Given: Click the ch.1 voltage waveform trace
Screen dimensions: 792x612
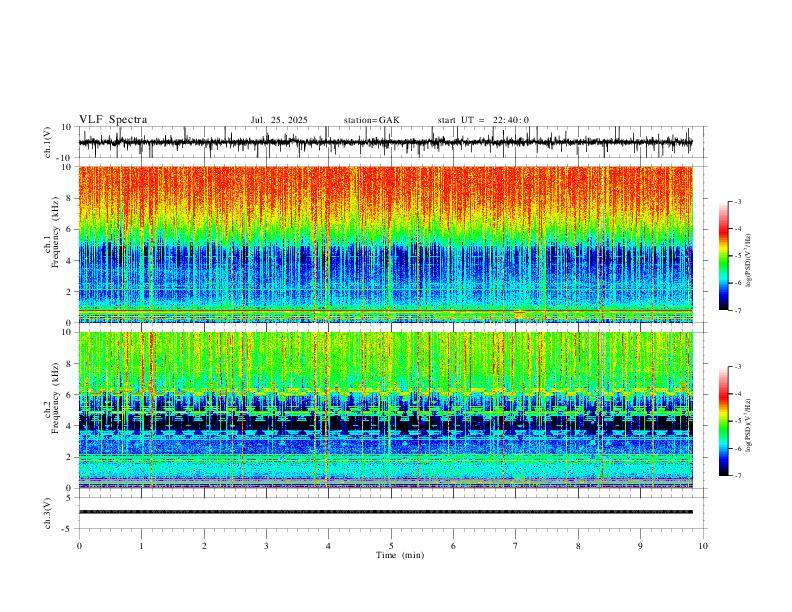Looking at the screenshot, I should pyautogui.click(x=385, y=142).
